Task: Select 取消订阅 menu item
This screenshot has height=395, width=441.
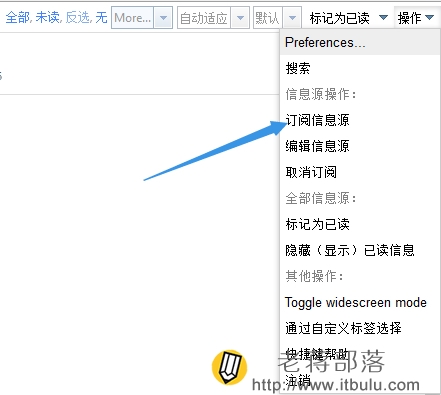Action: click(x=360, y=172)
